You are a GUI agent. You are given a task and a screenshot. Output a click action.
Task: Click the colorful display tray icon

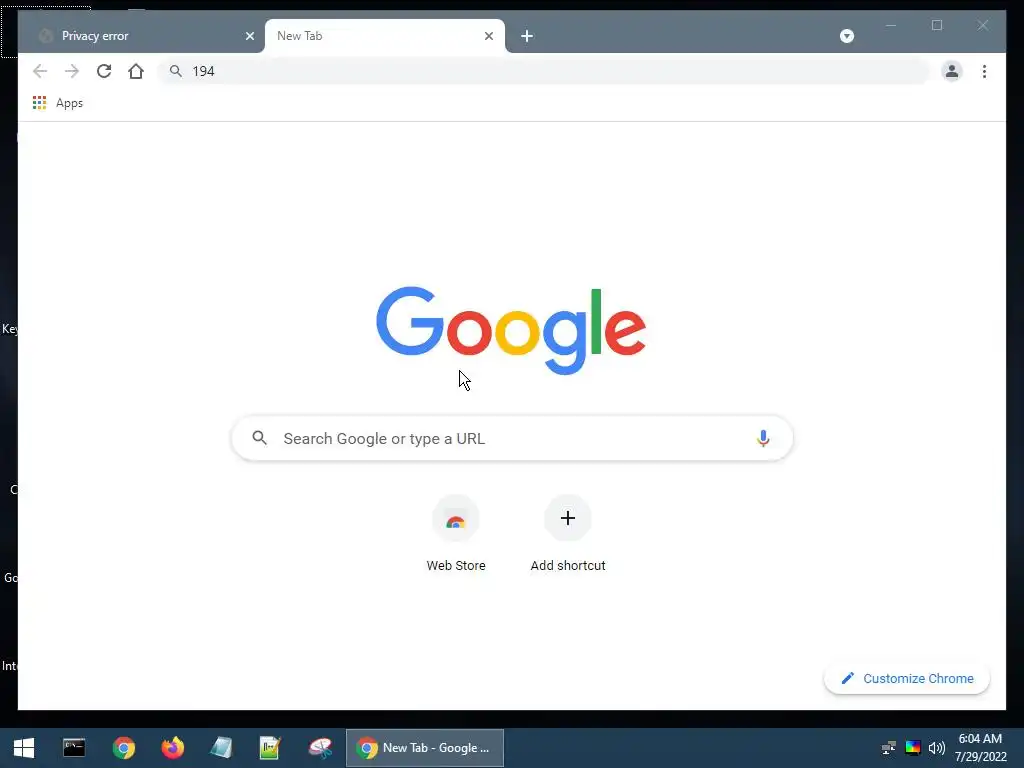coord(913,748)
